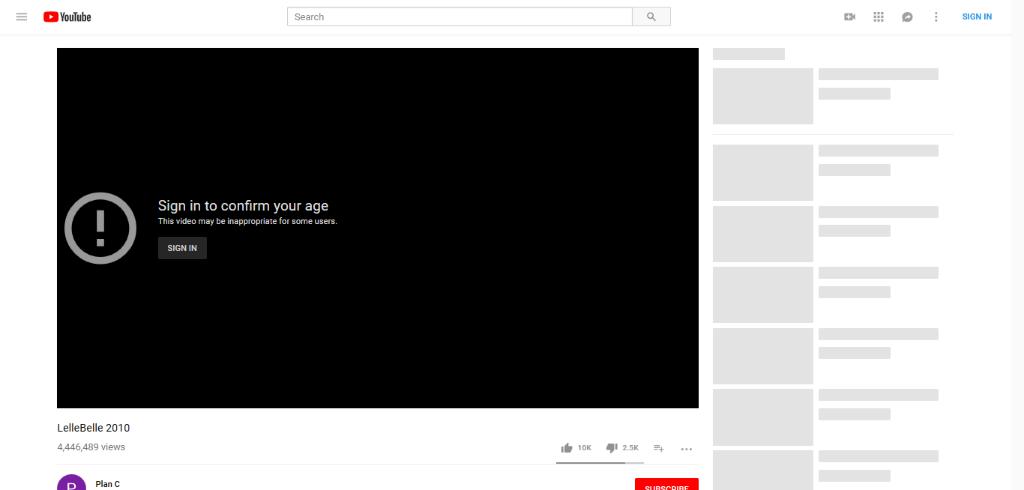
Task: Expand the more actions ellipsis below video
Action: 686,449
